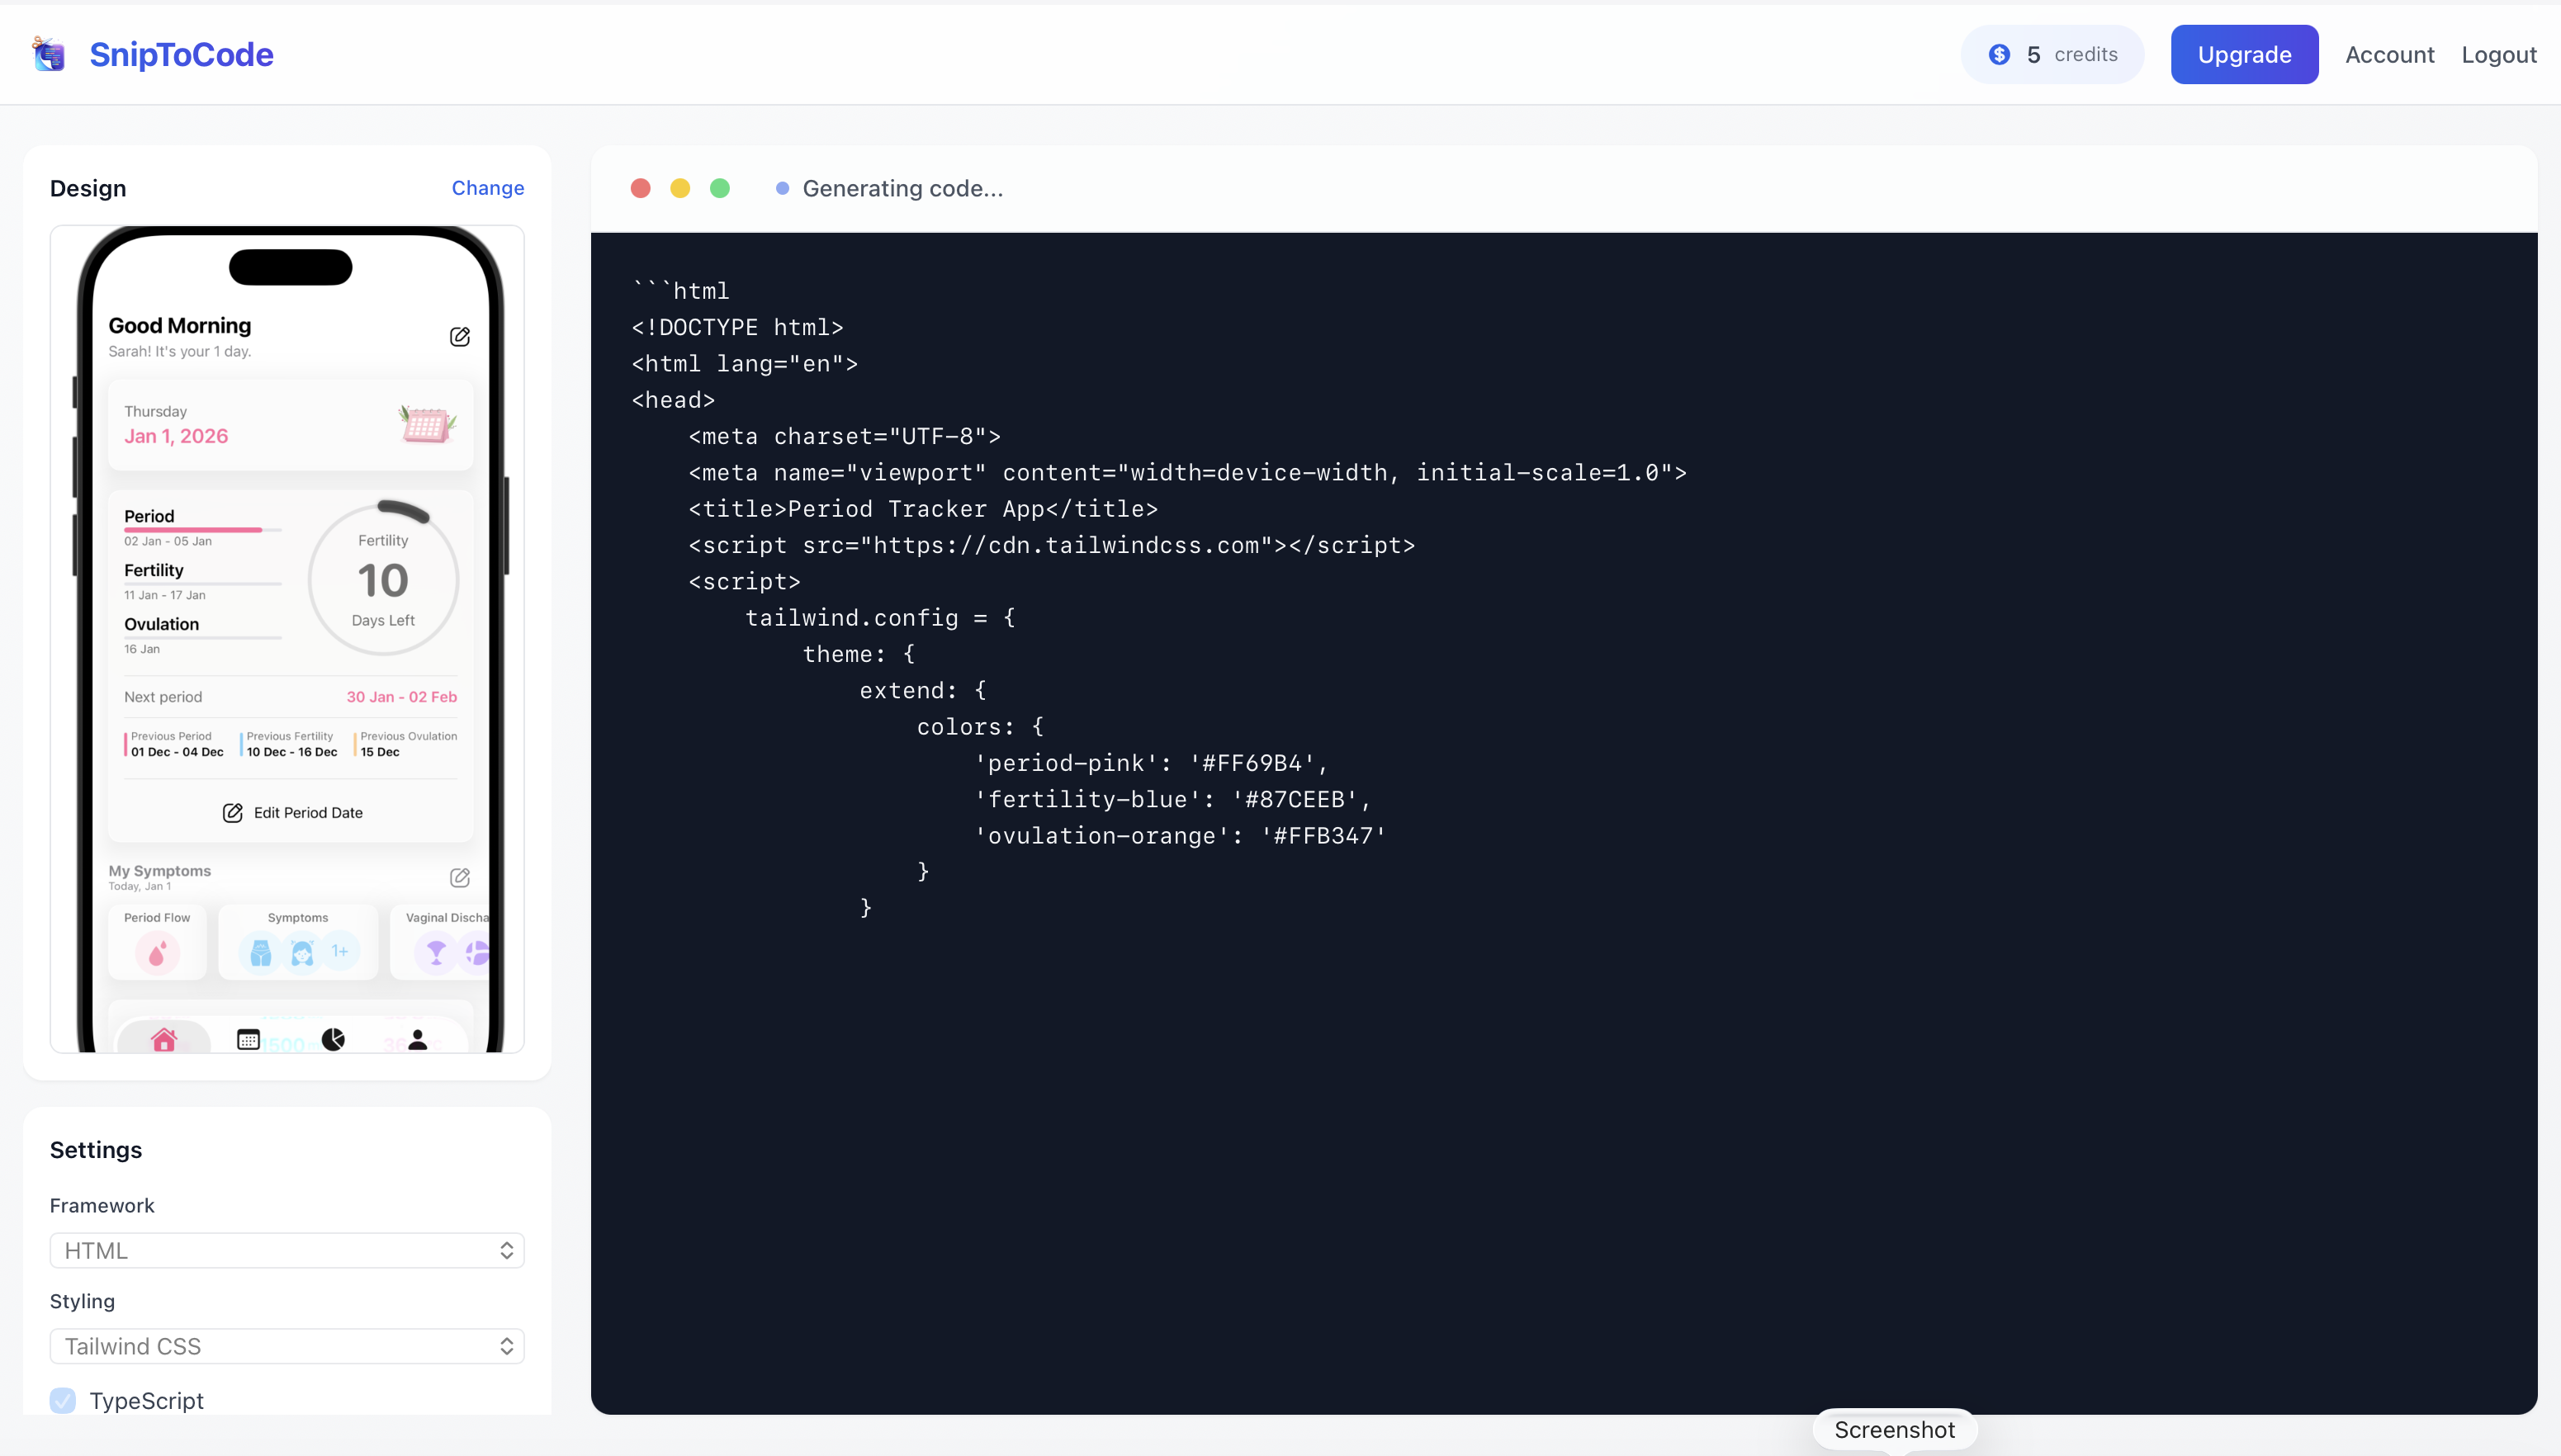2561x1456 pixels.
Task: Click the pencil icon on Edit Period Date
Action: point(233,813)
